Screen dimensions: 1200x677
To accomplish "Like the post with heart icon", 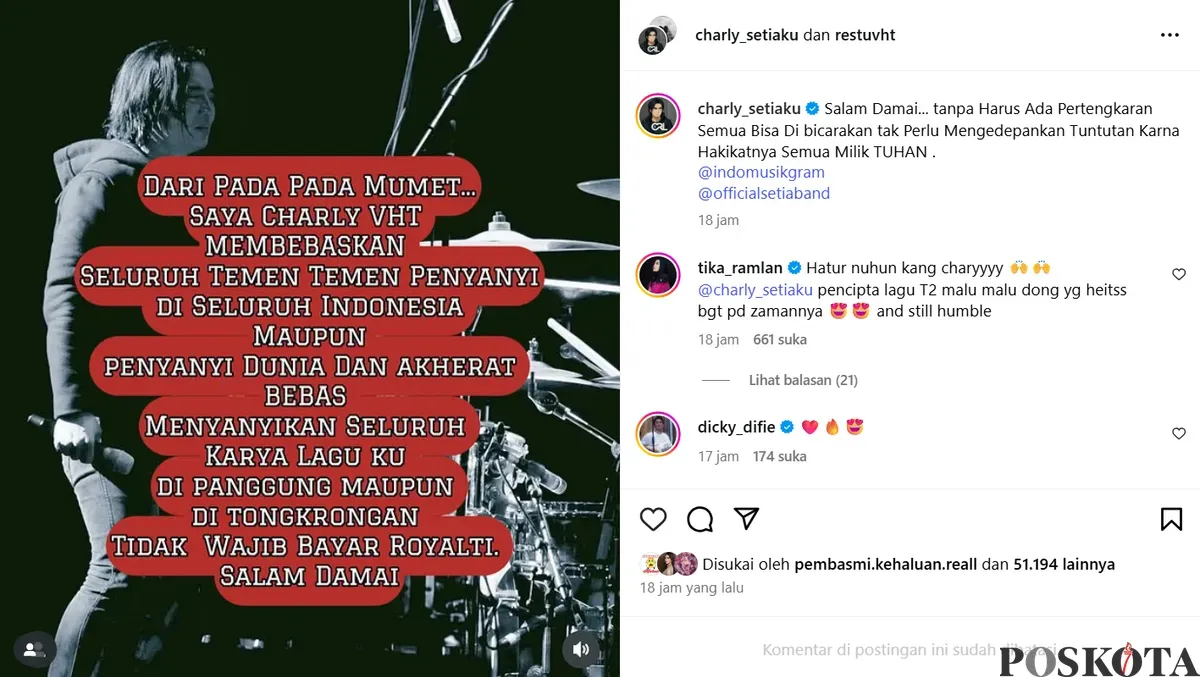I will coord(653,519).
